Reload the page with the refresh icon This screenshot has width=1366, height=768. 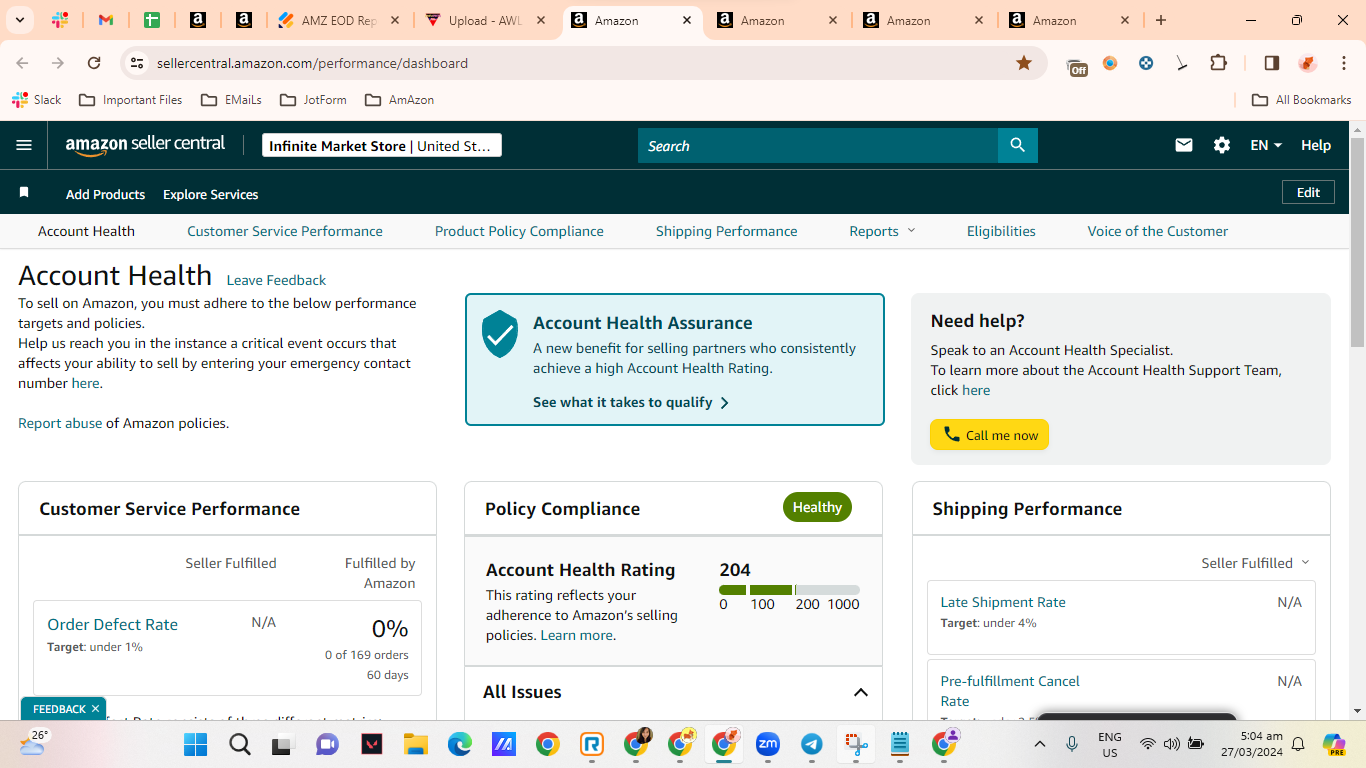94,63
